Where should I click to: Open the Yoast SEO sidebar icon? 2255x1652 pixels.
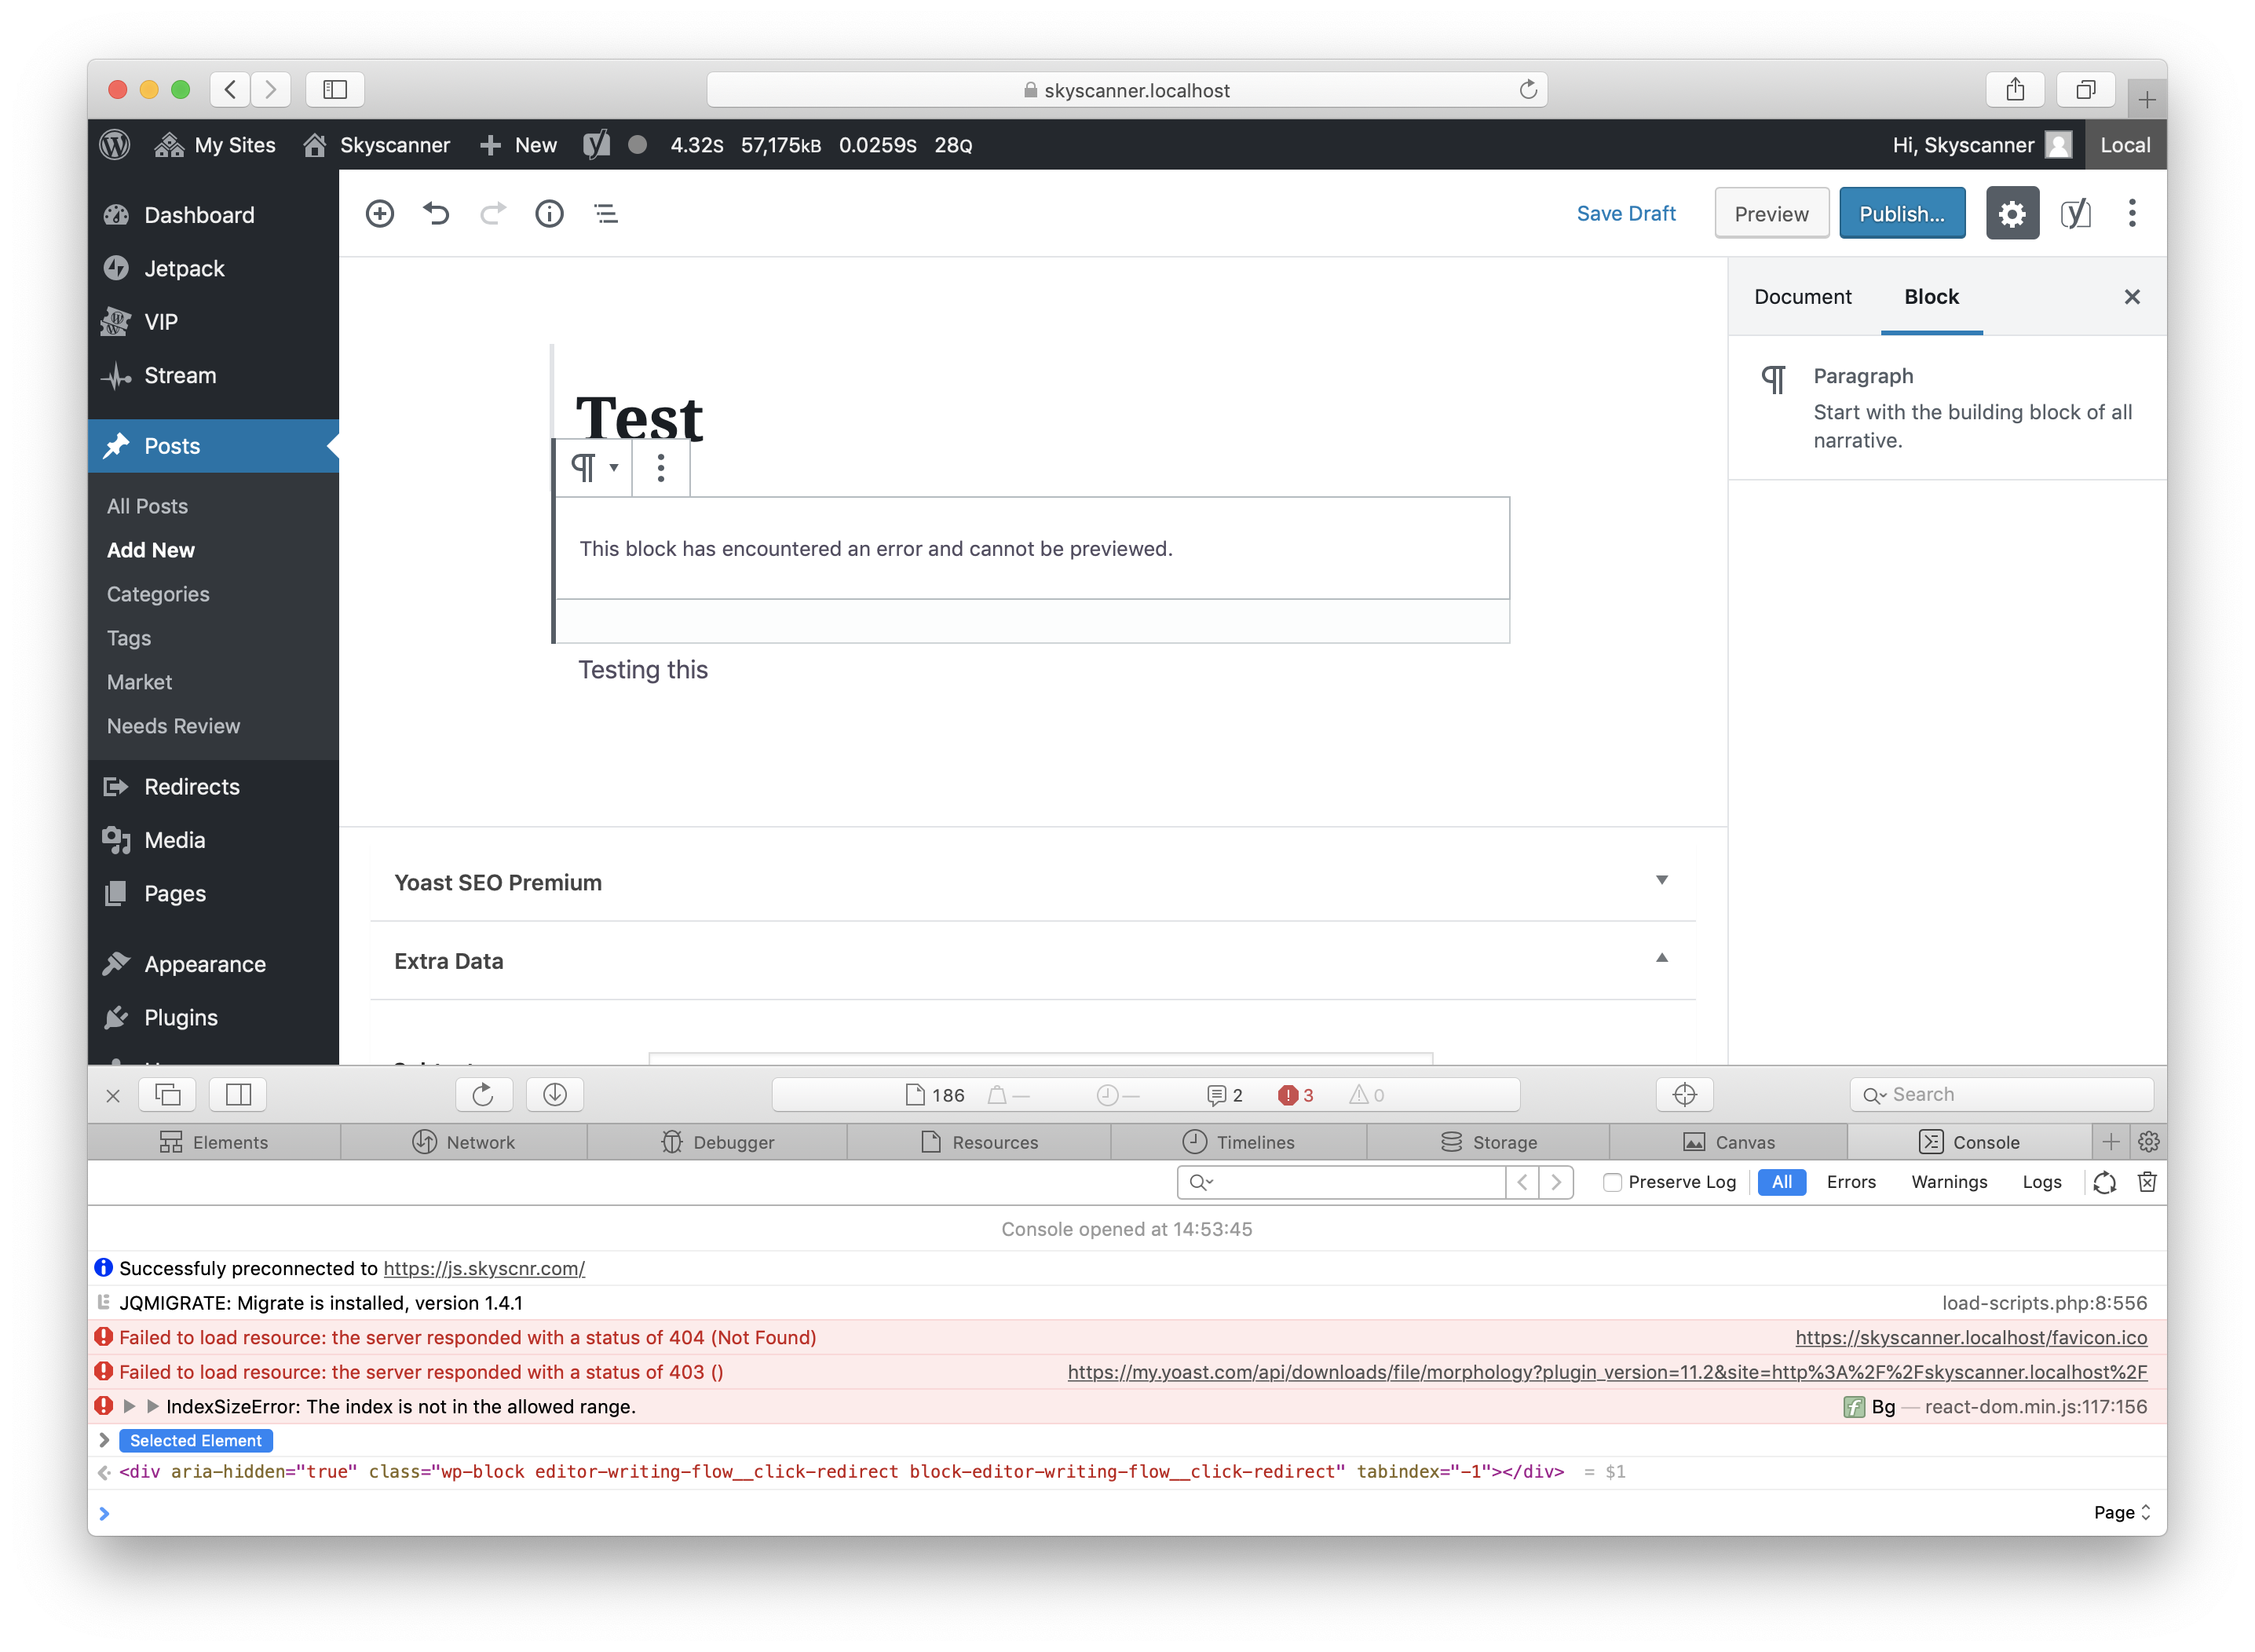(x=2075, y=214)
